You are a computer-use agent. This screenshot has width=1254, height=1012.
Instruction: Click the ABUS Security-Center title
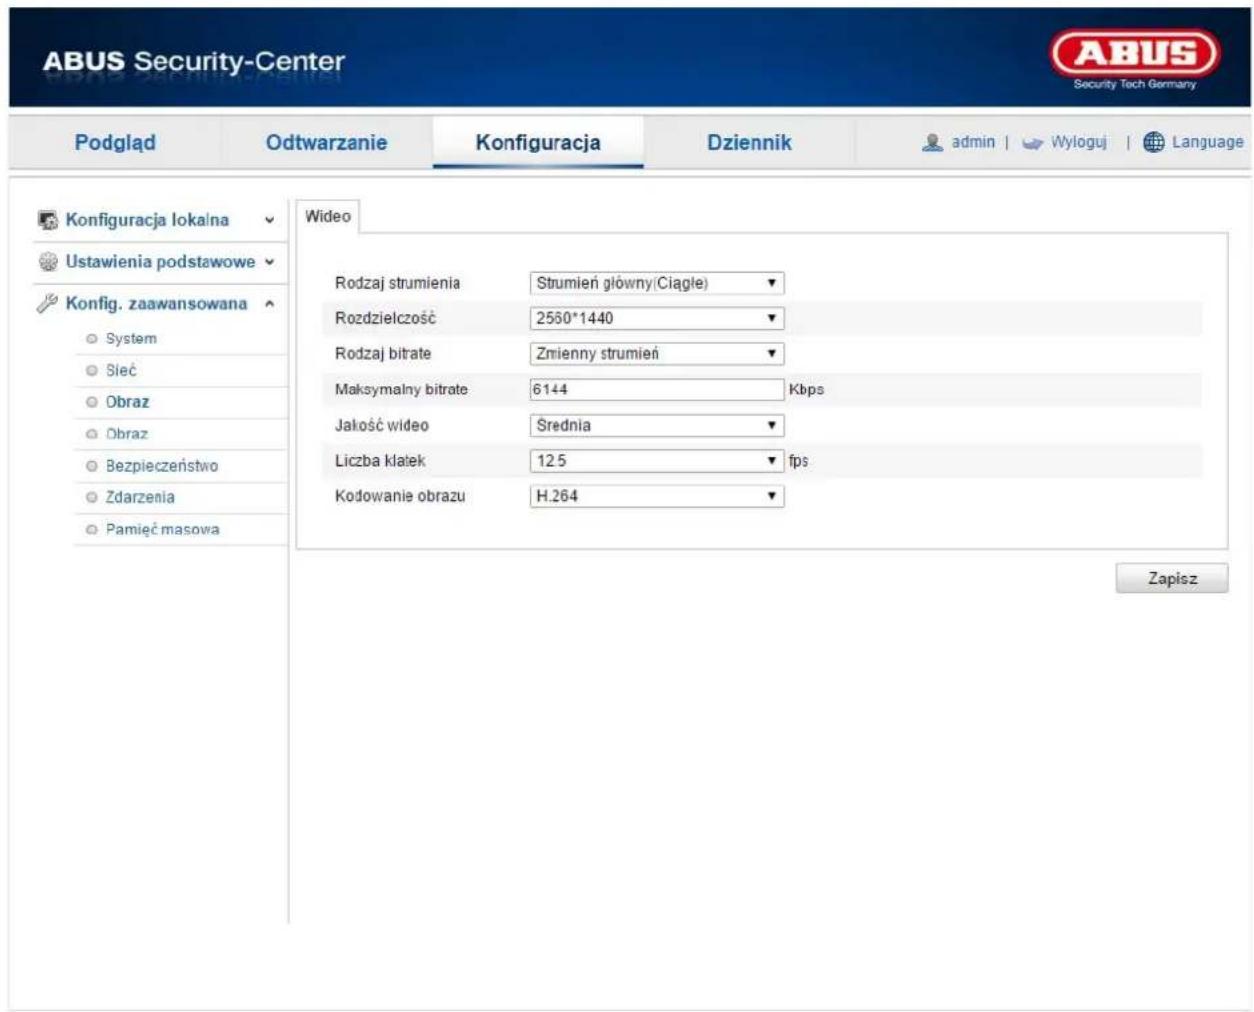[x=194, y=61]
